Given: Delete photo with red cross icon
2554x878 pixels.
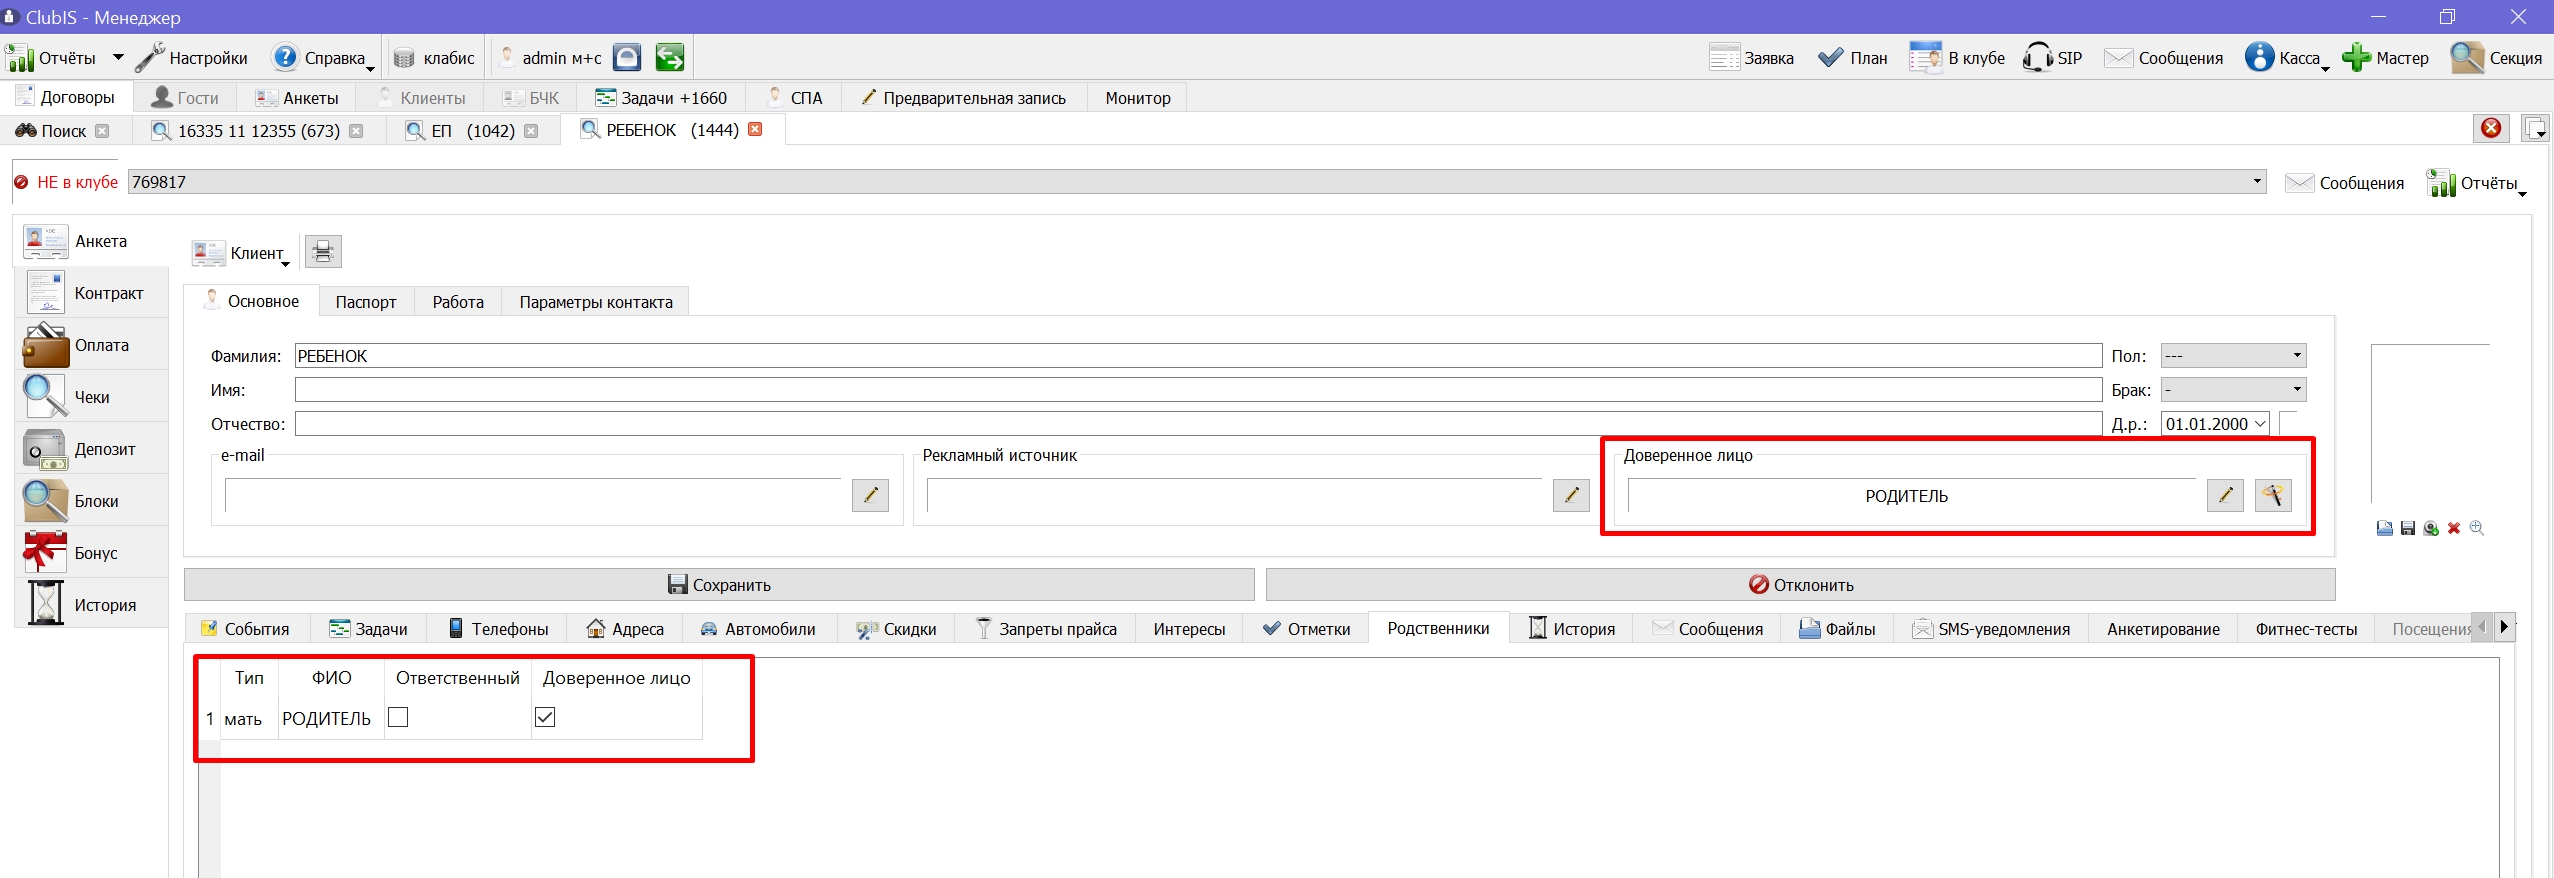Looking at the screenshot, I should point(2454,528).
